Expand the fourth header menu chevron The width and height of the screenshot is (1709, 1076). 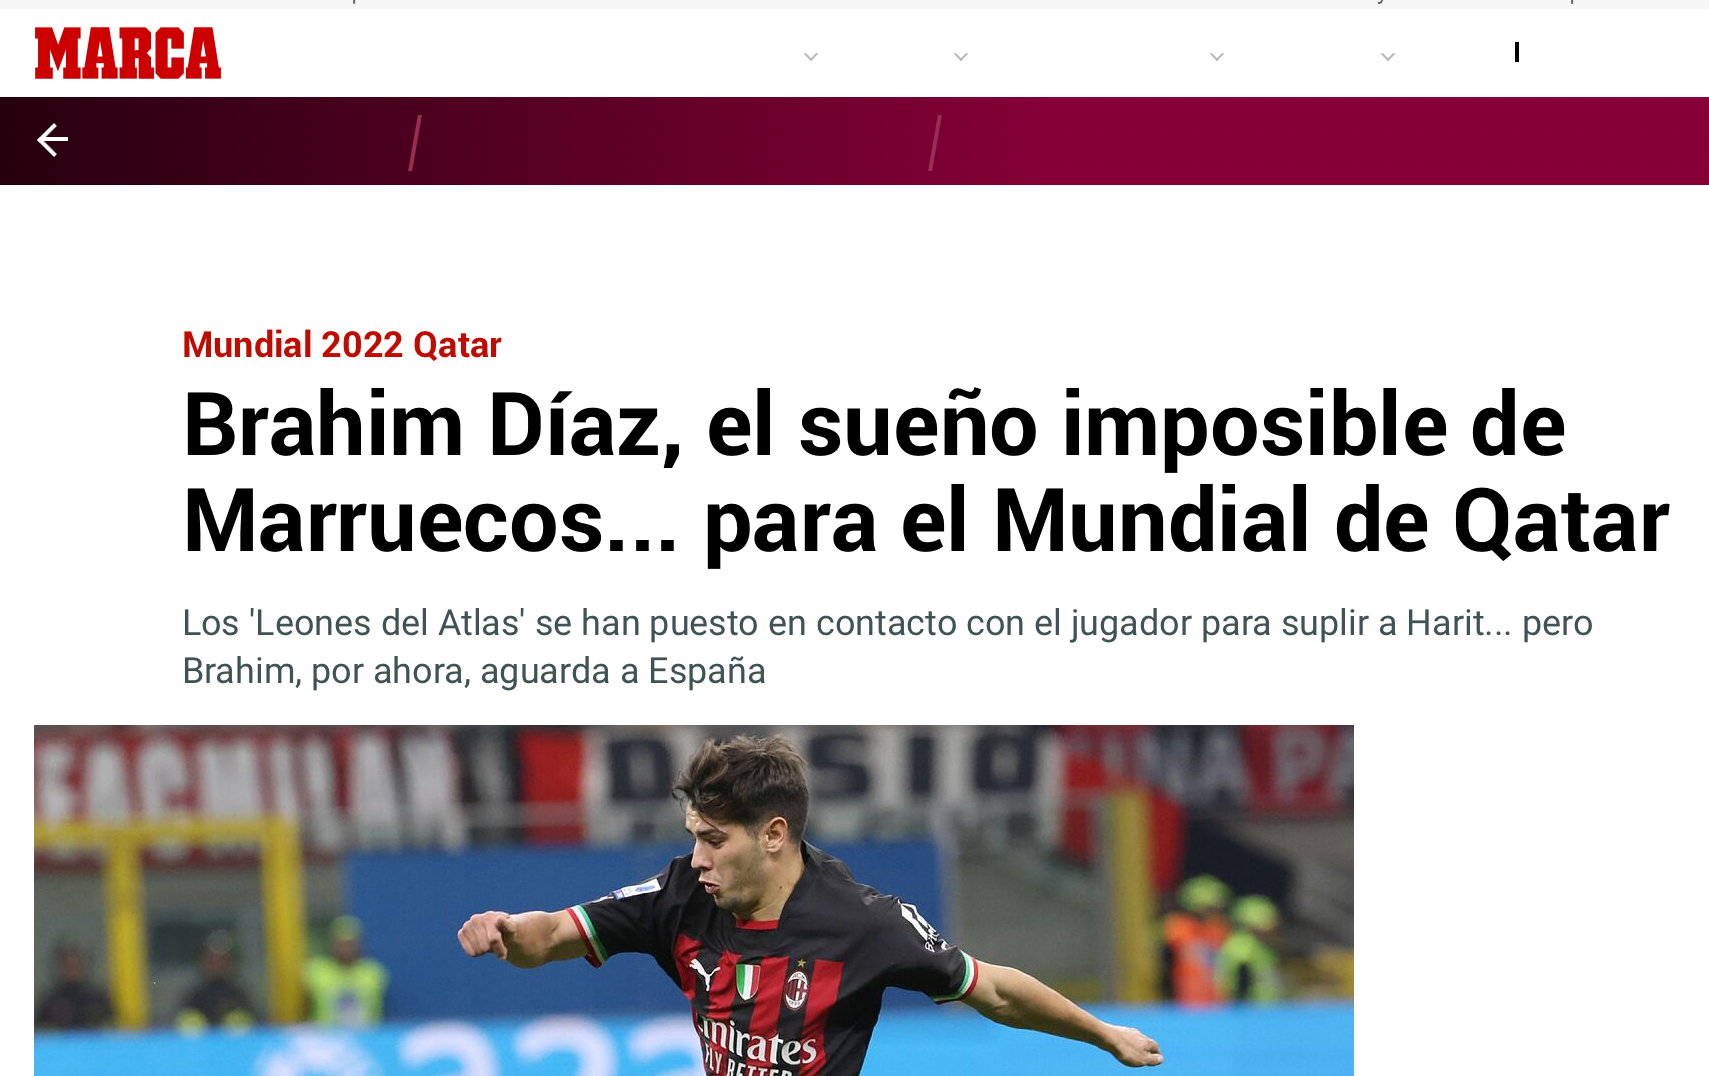click(1388, 57)
